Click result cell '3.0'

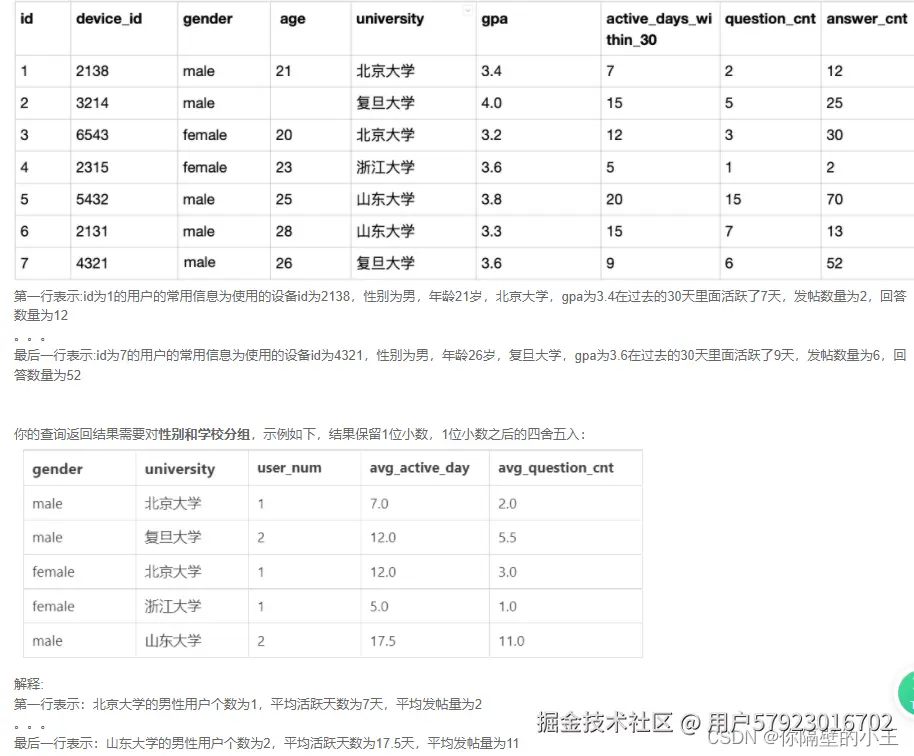coord(507,572)
